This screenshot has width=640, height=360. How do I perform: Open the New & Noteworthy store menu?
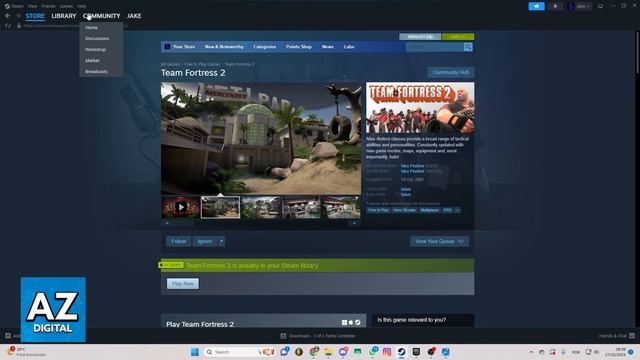[224, 47]
